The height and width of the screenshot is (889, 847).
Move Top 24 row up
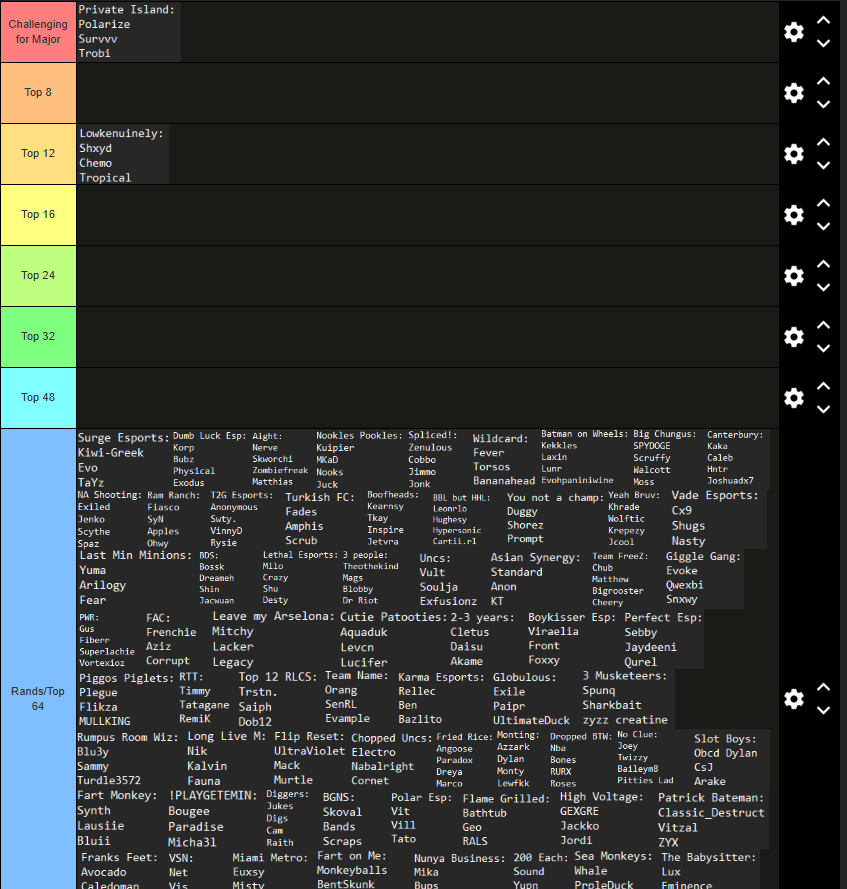click(823, 264)
